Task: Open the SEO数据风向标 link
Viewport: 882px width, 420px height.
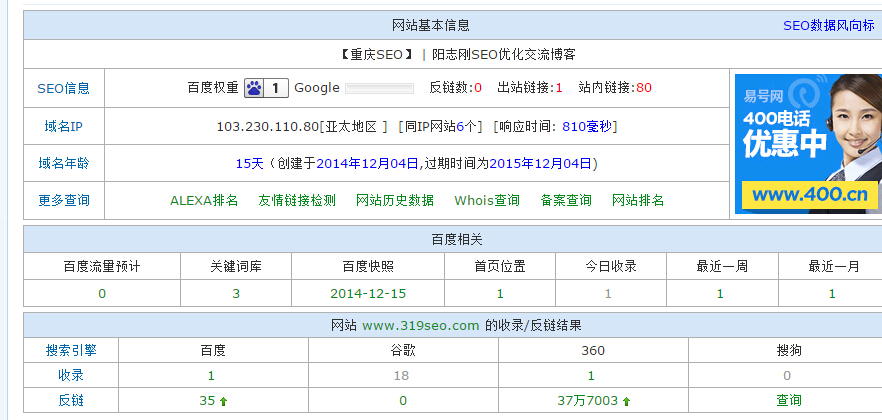Action: [828, 25]
